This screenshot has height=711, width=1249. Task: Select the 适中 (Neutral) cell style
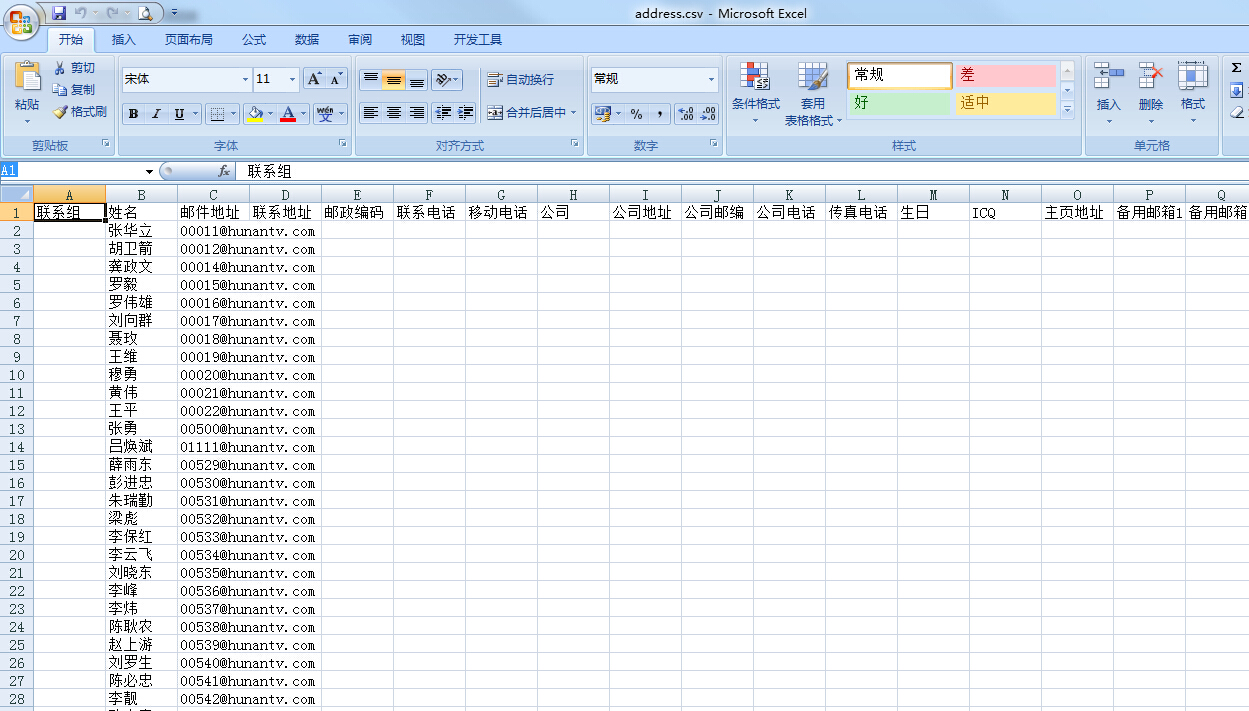pyautogui.click(x=1006, y=104)
